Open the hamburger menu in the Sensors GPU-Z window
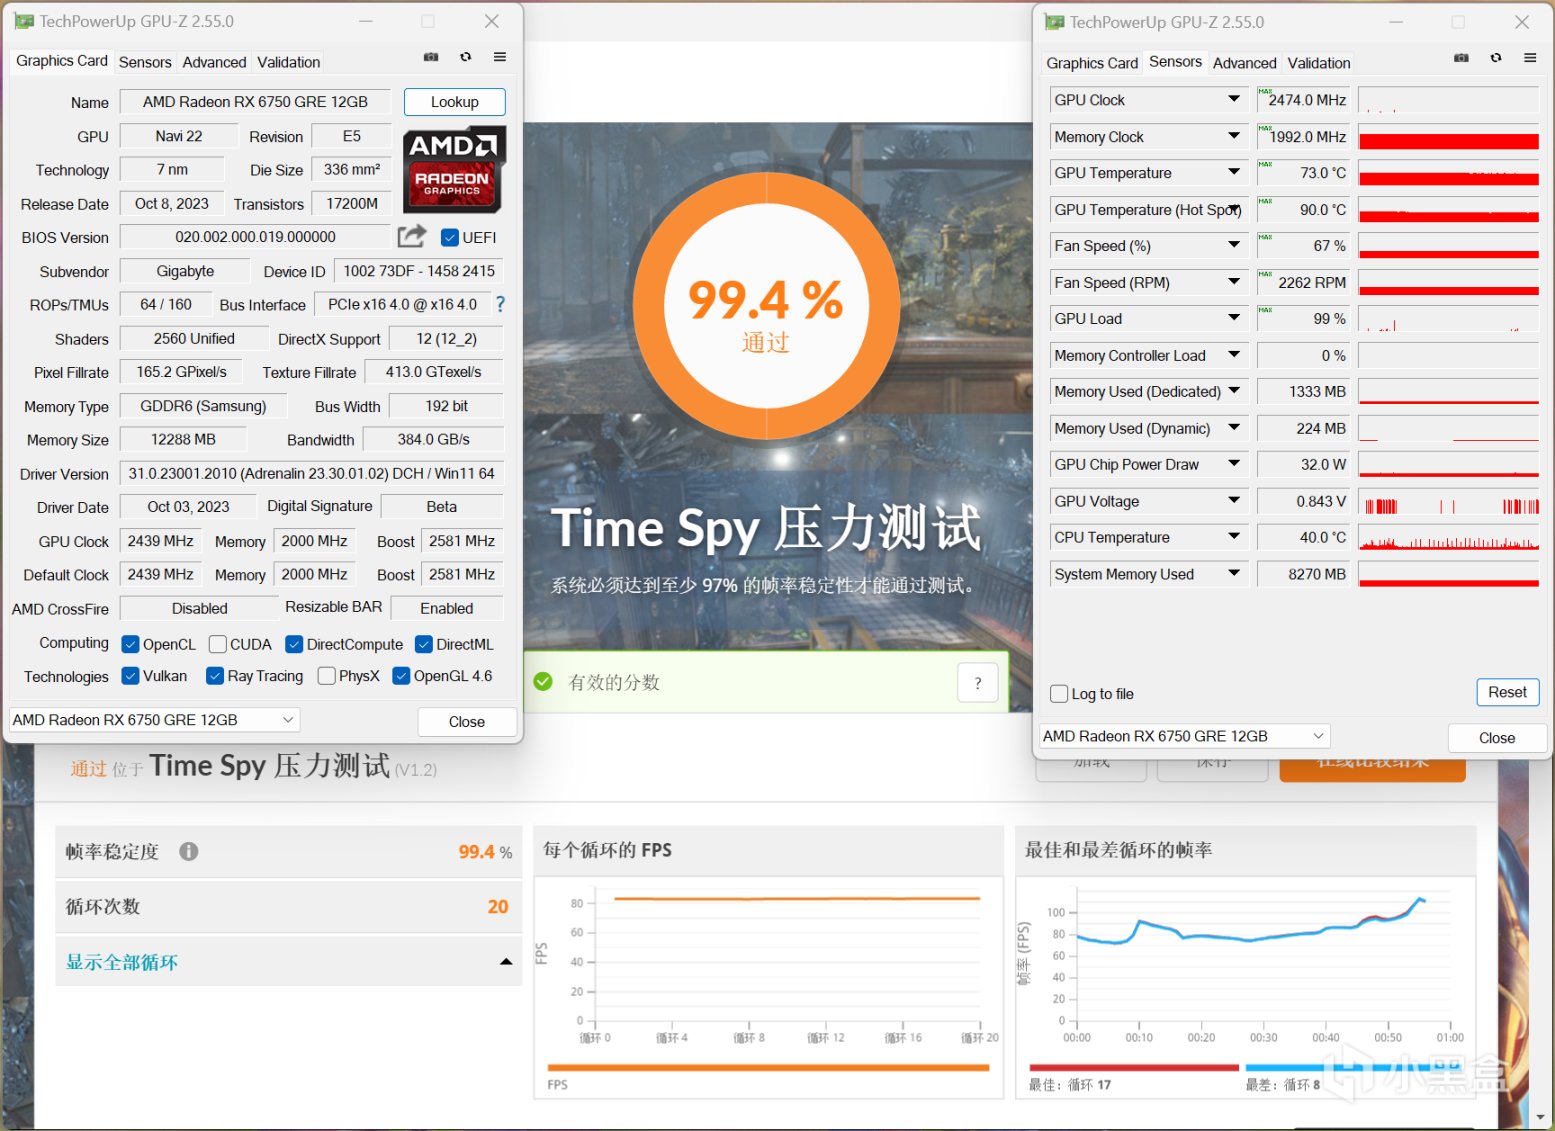Image resolution: width=1555 pixels, height=1131 pixels. (1530, 58)
